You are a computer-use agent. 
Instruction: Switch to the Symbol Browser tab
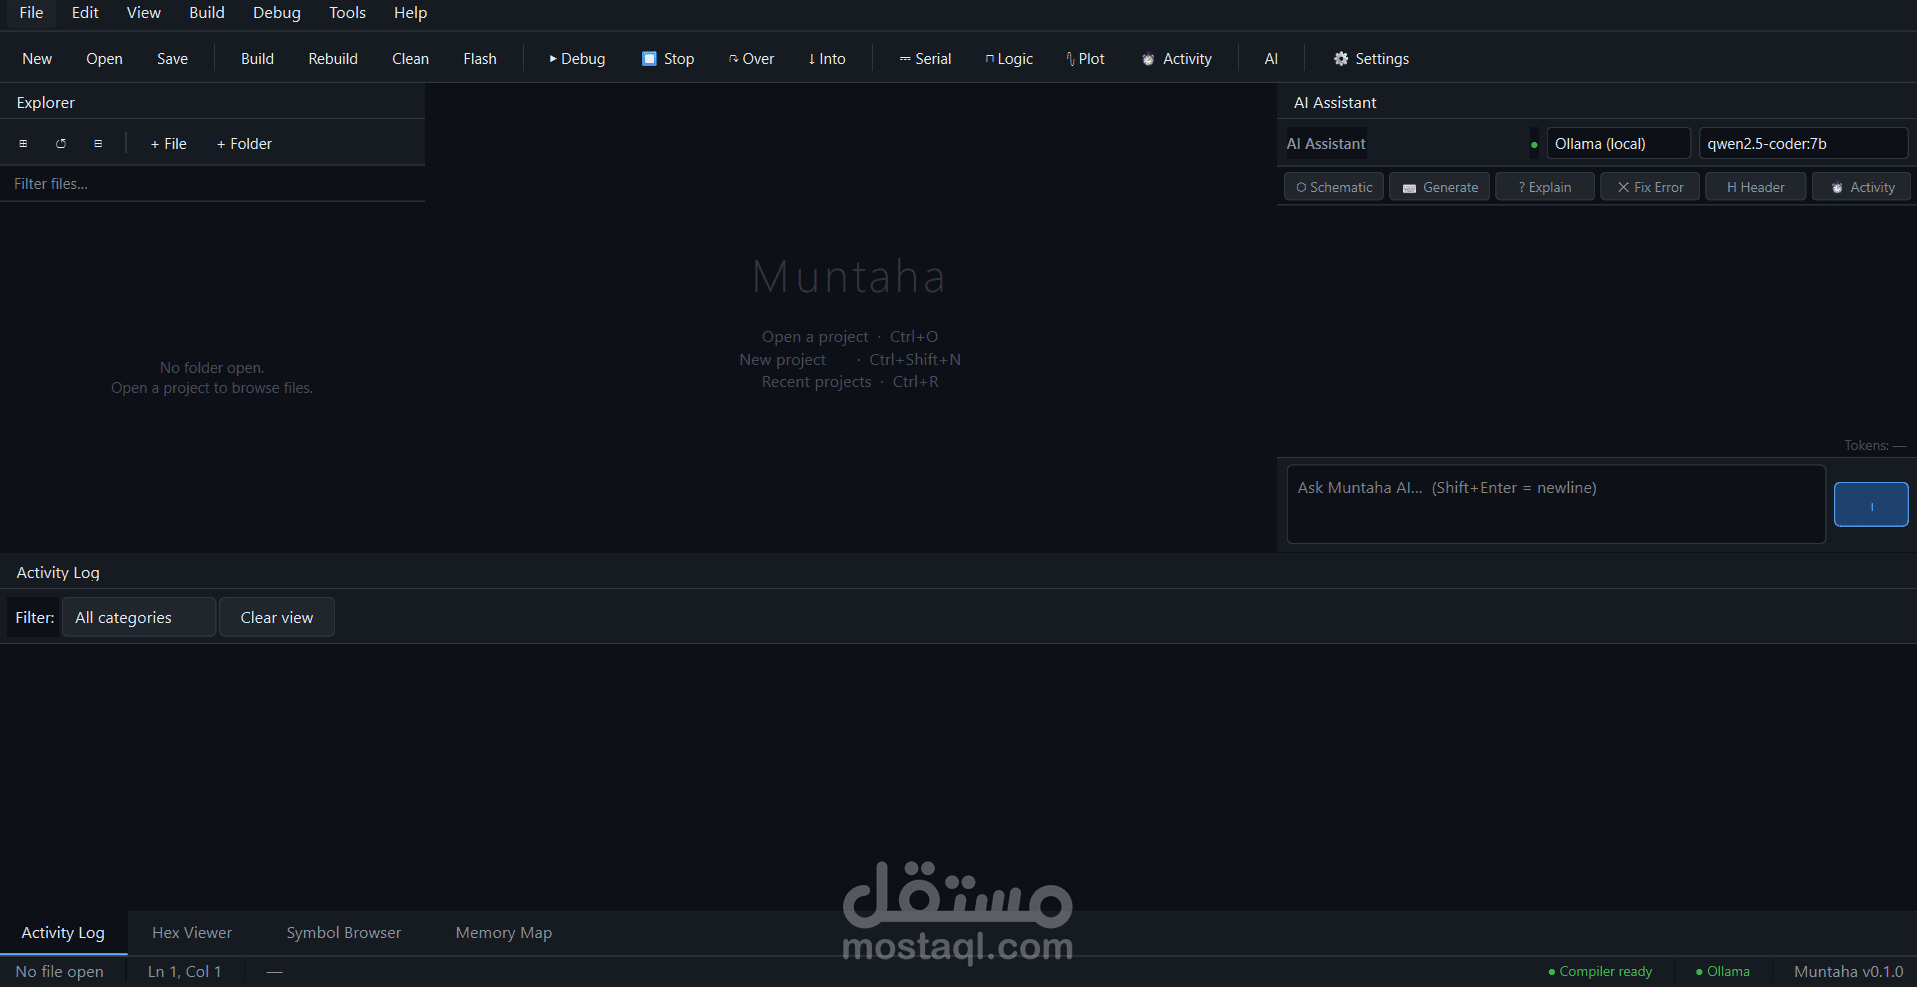(x=344, y=933)
